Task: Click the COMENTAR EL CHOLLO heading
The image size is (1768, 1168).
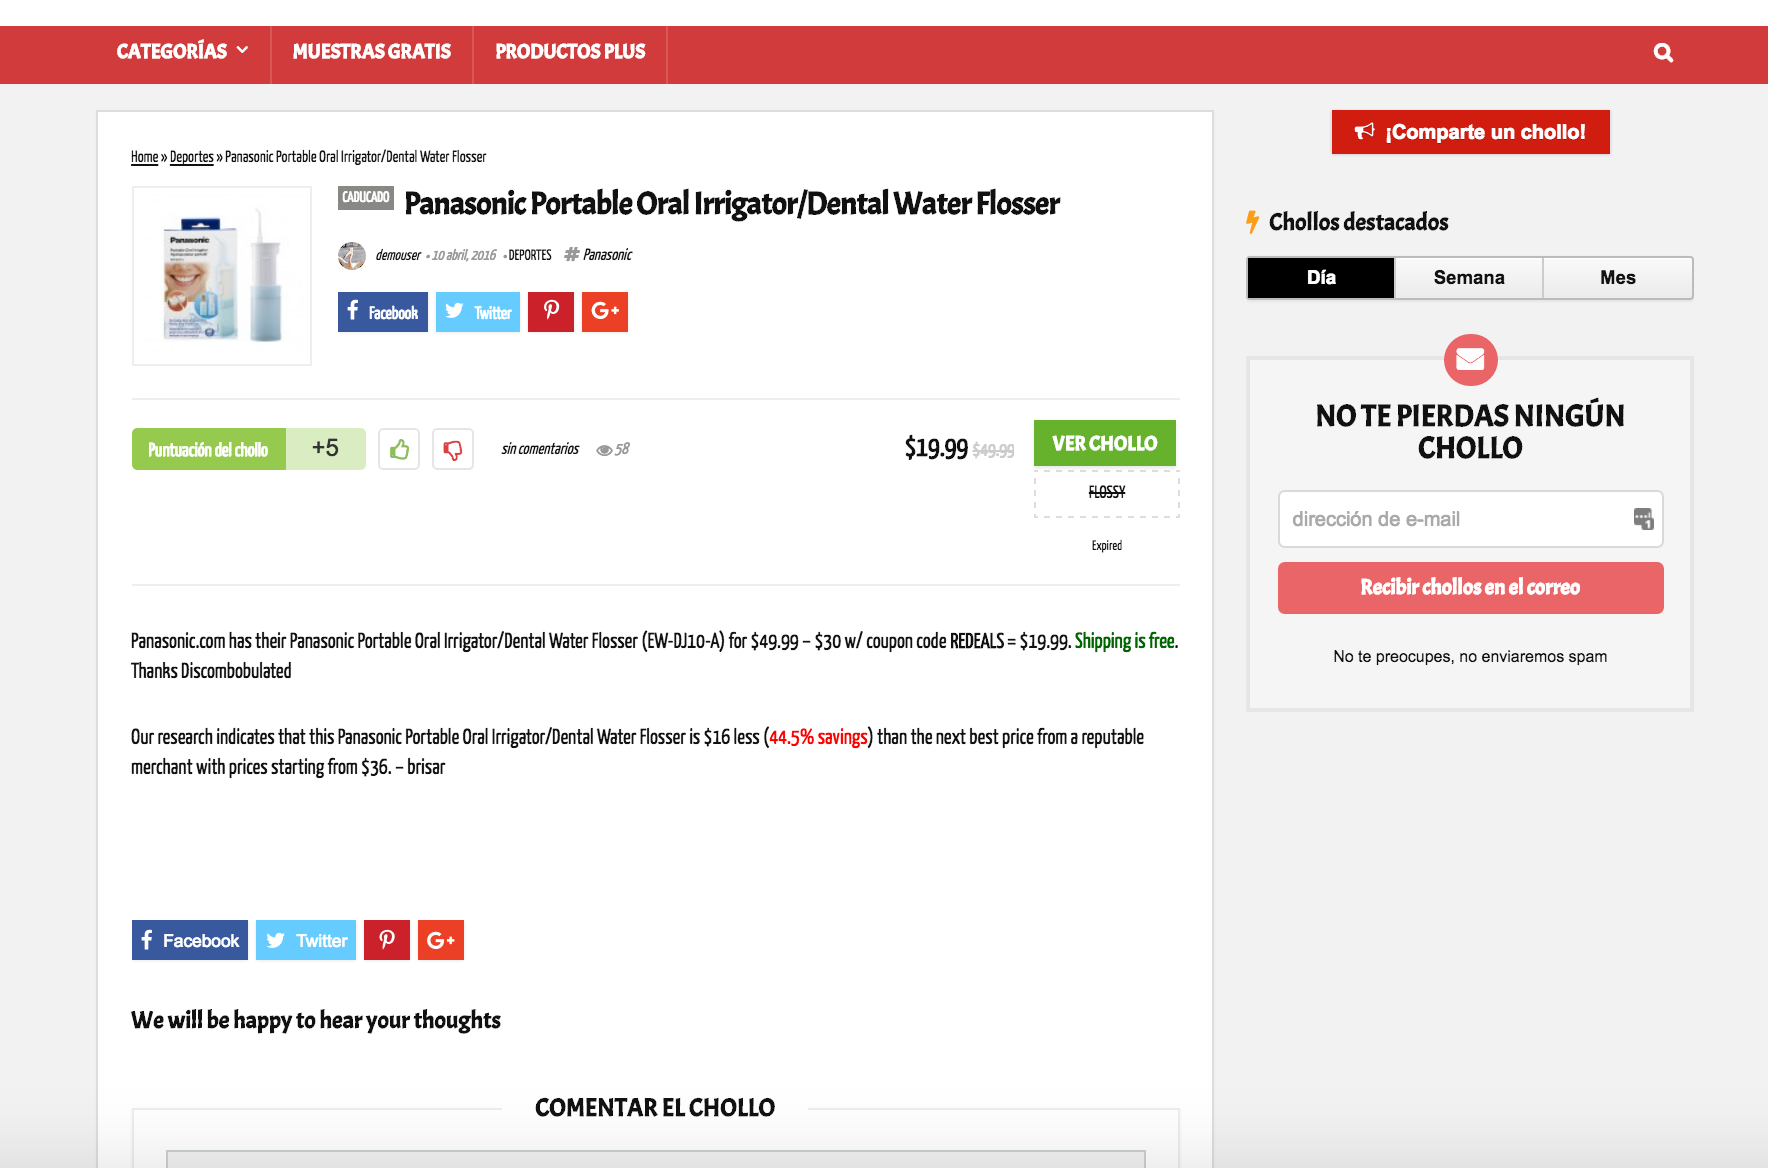Action: pyautogui.click(x=655, y=1108)
